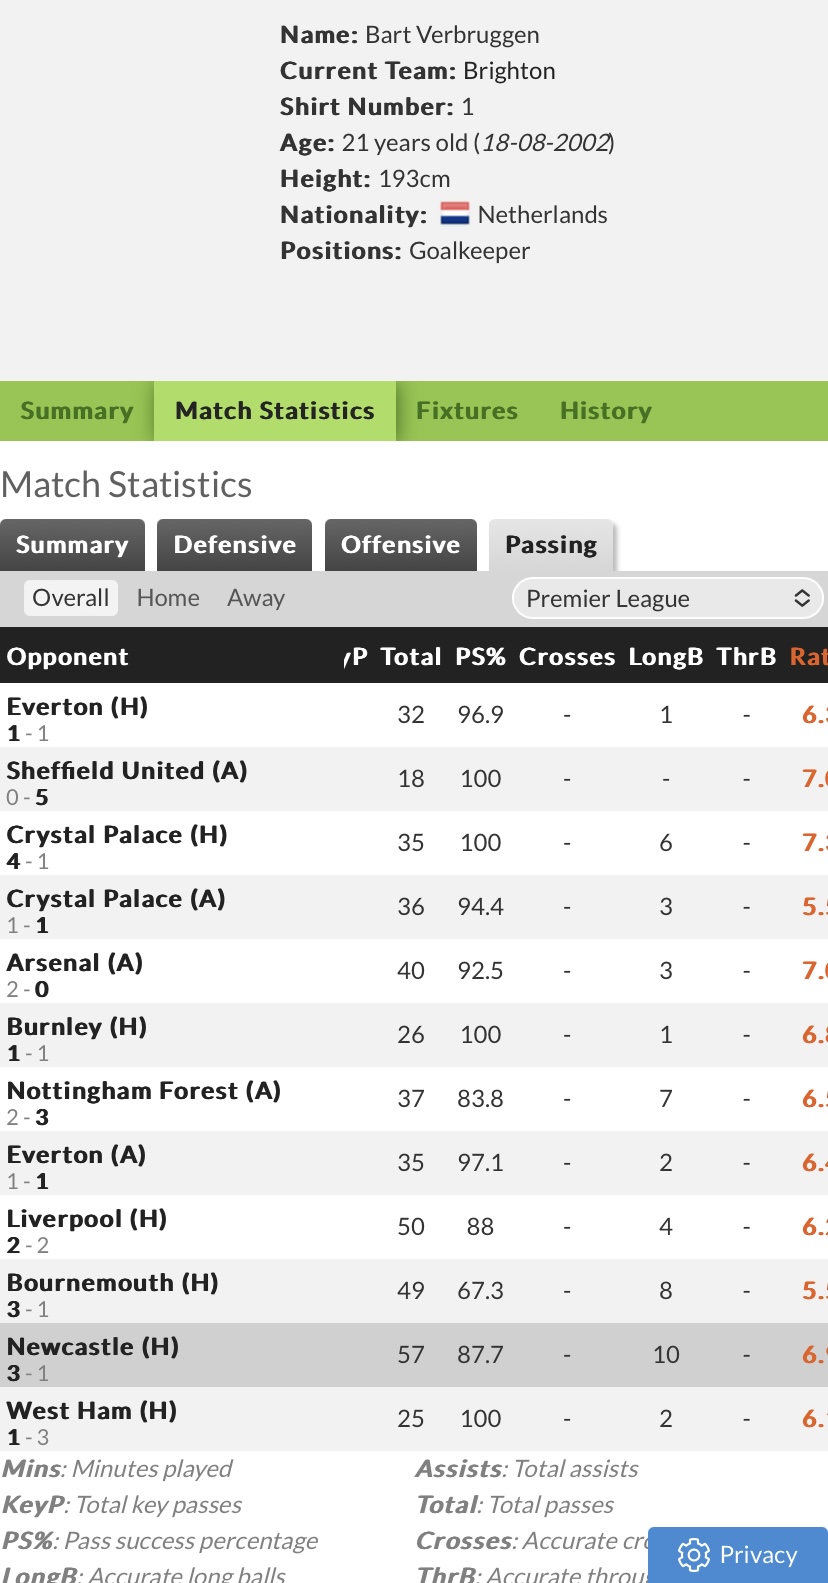
Task: Open the Sheffield United (A) match
Action: click(x=127, y=771)
